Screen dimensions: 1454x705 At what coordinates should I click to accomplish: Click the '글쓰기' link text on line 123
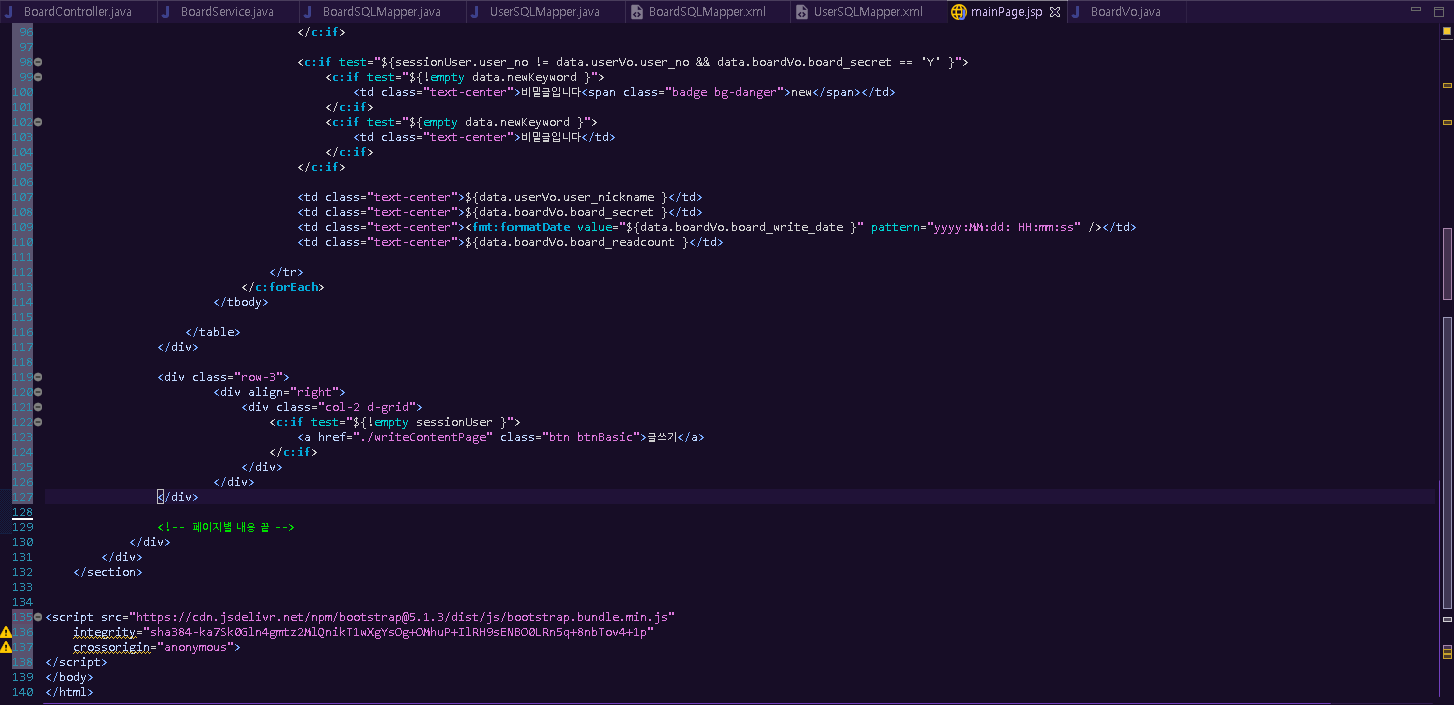tap(662, 437)
